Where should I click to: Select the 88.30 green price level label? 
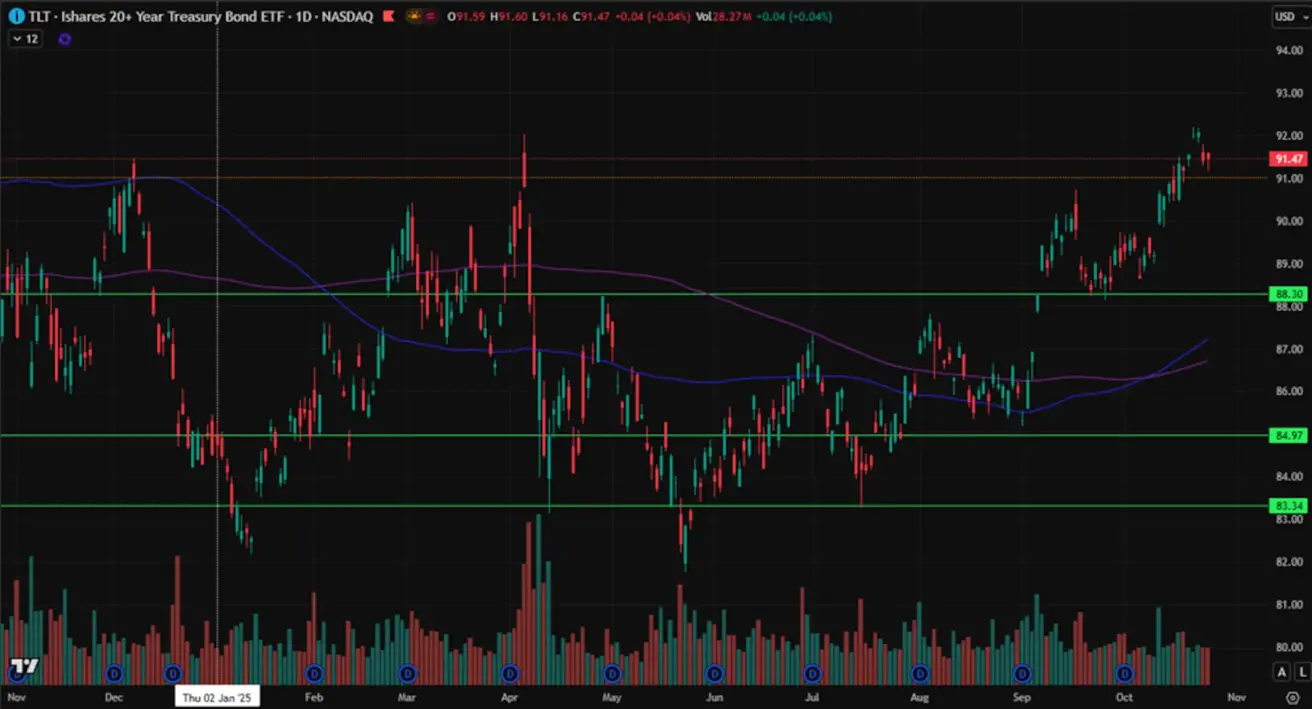(x=1285, y=294)
